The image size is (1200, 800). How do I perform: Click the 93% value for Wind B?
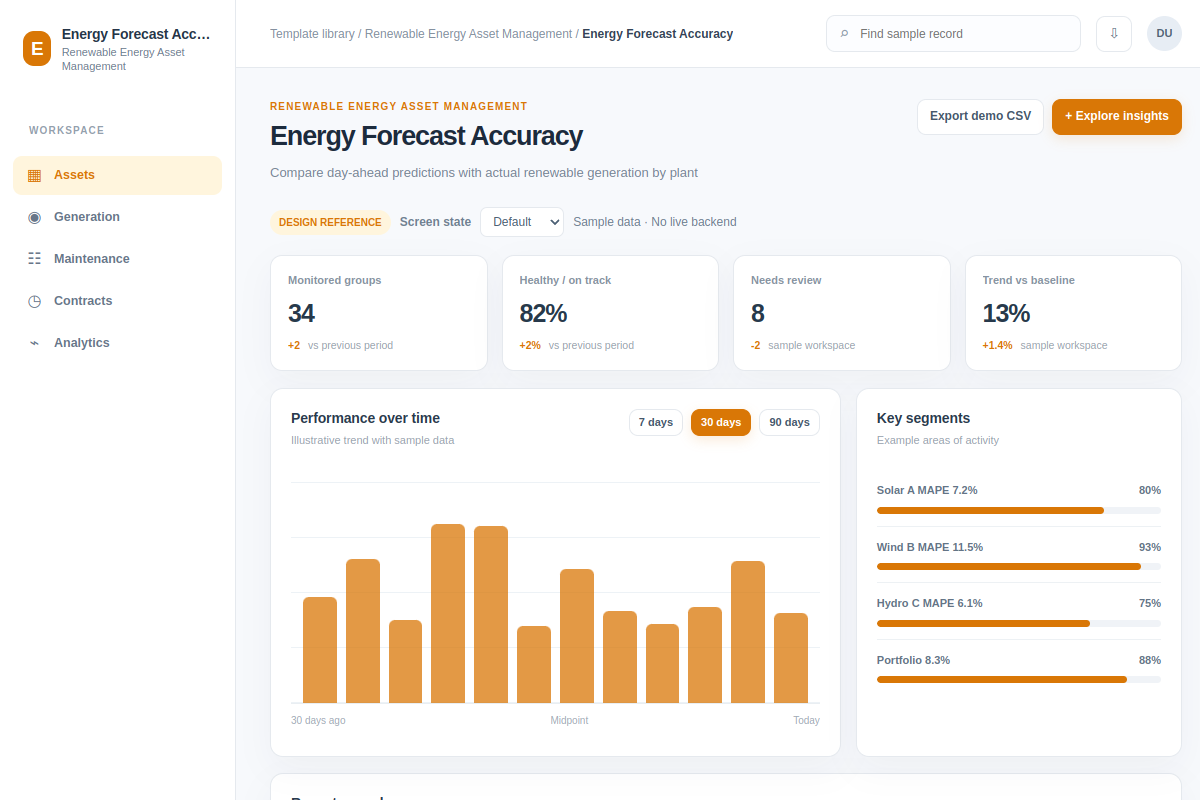(1150, 547)
